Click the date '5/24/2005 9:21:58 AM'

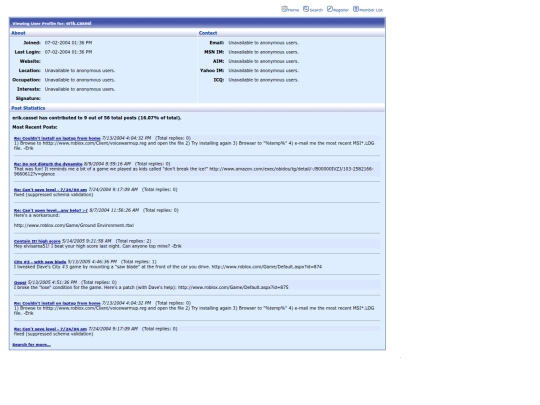click(x=87, y=241)
